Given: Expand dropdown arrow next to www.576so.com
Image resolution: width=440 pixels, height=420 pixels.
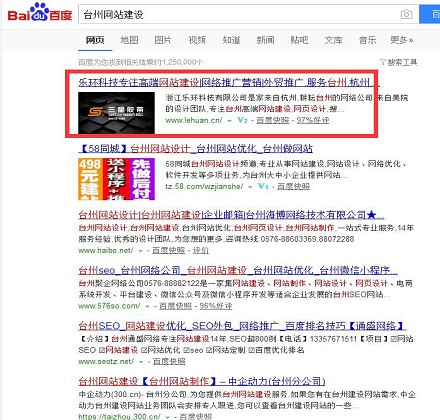Looking at the screenshot, I should point(147,306).
